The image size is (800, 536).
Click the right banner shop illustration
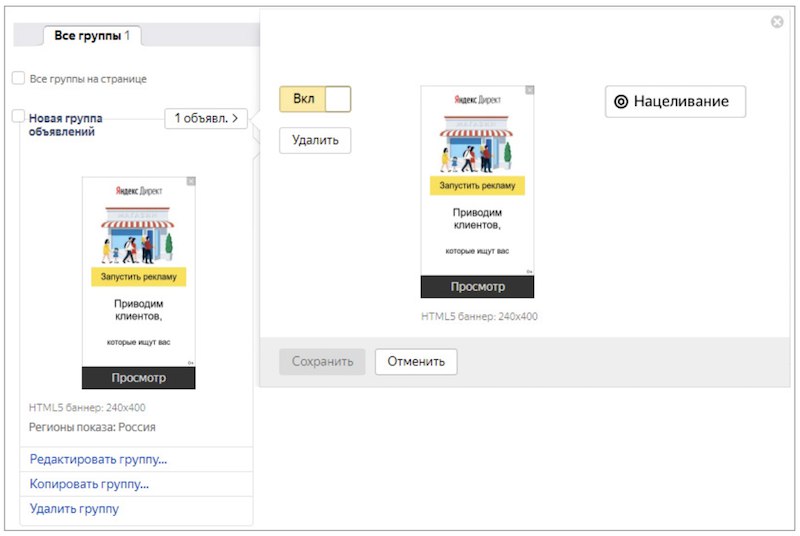(477, 144)
